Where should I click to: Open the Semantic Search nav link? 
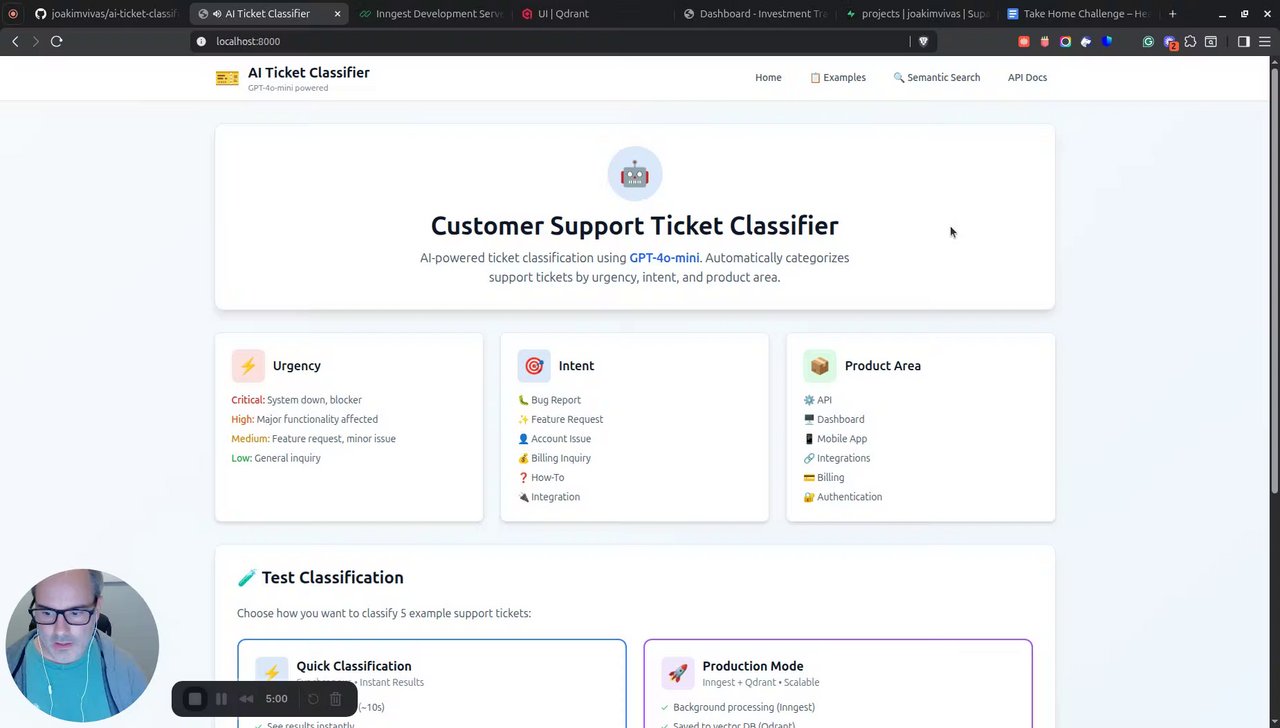point(936,77)
